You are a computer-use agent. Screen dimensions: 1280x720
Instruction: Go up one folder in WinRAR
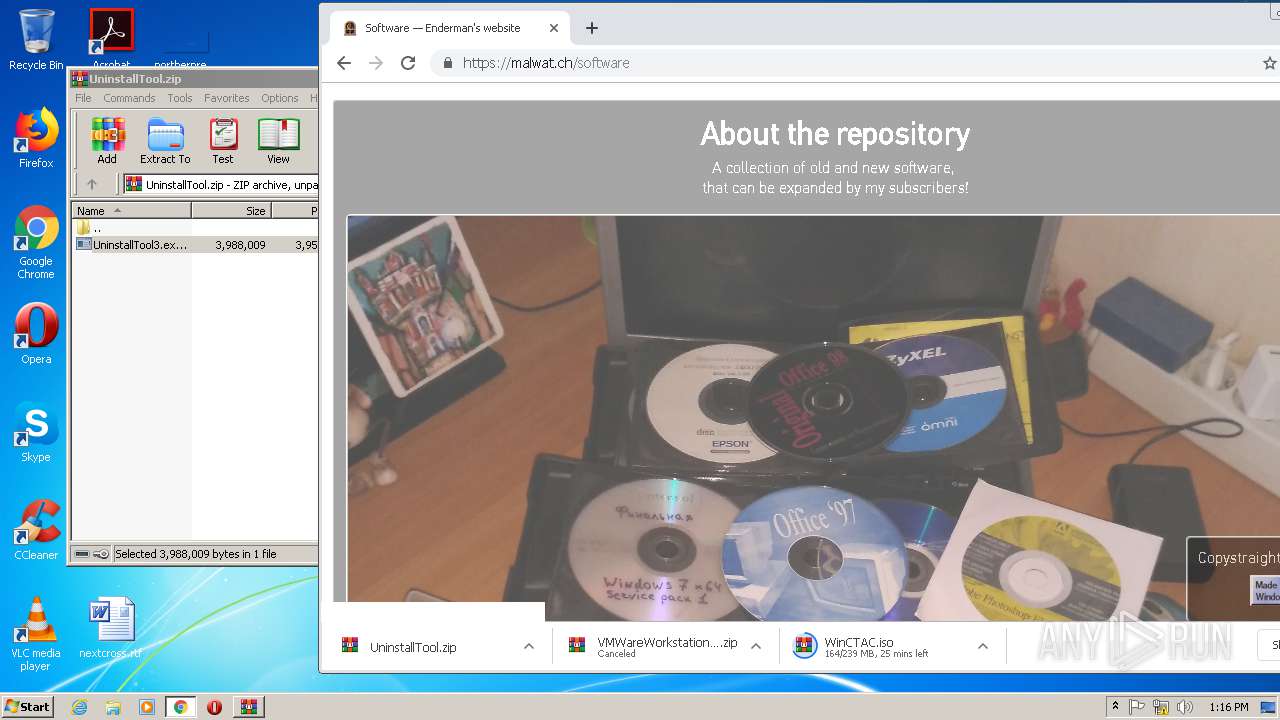[x=92, y=184]
